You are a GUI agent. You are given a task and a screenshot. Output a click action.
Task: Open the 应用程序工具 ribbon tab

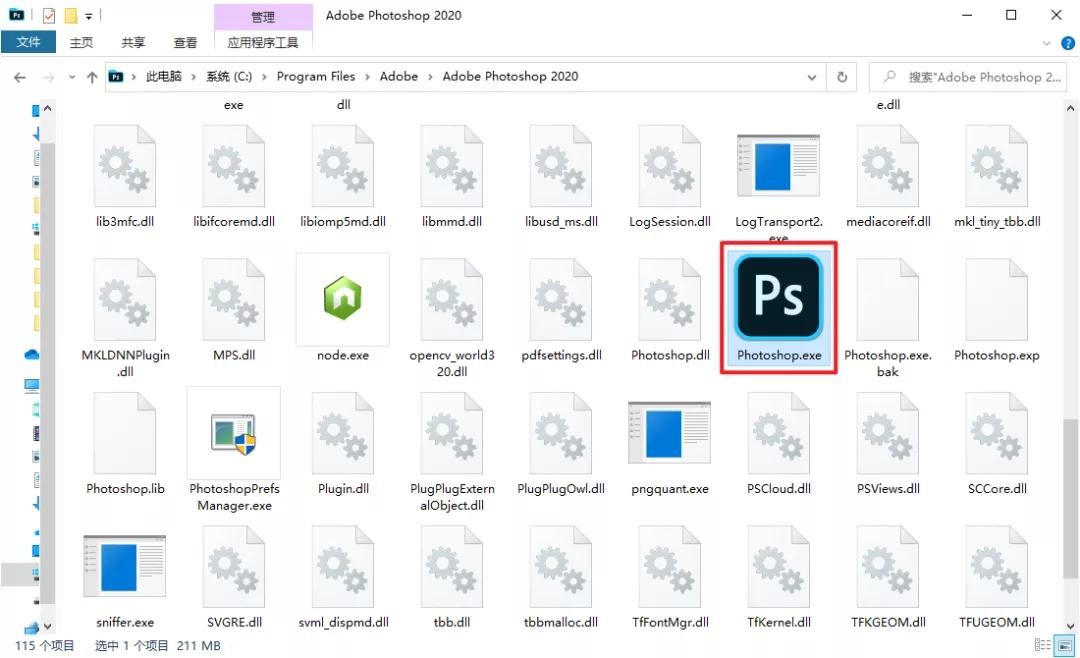click(x=263, y=42)
